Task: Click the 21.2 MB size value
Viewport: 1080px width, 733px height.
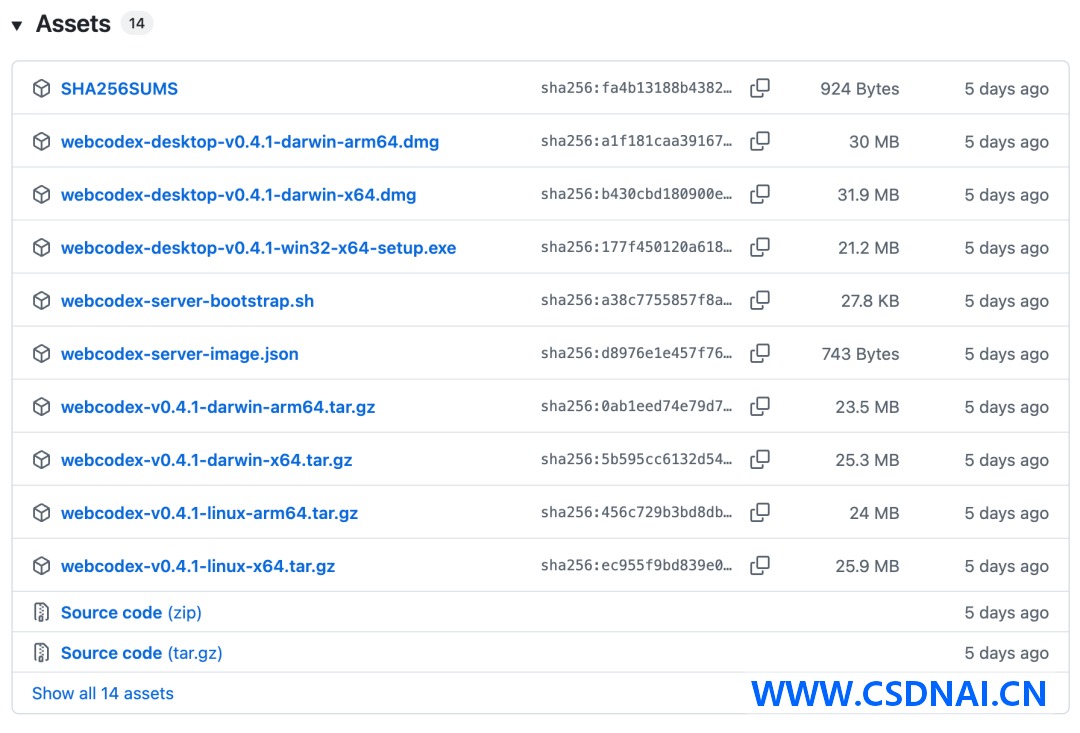Action: 869,248
